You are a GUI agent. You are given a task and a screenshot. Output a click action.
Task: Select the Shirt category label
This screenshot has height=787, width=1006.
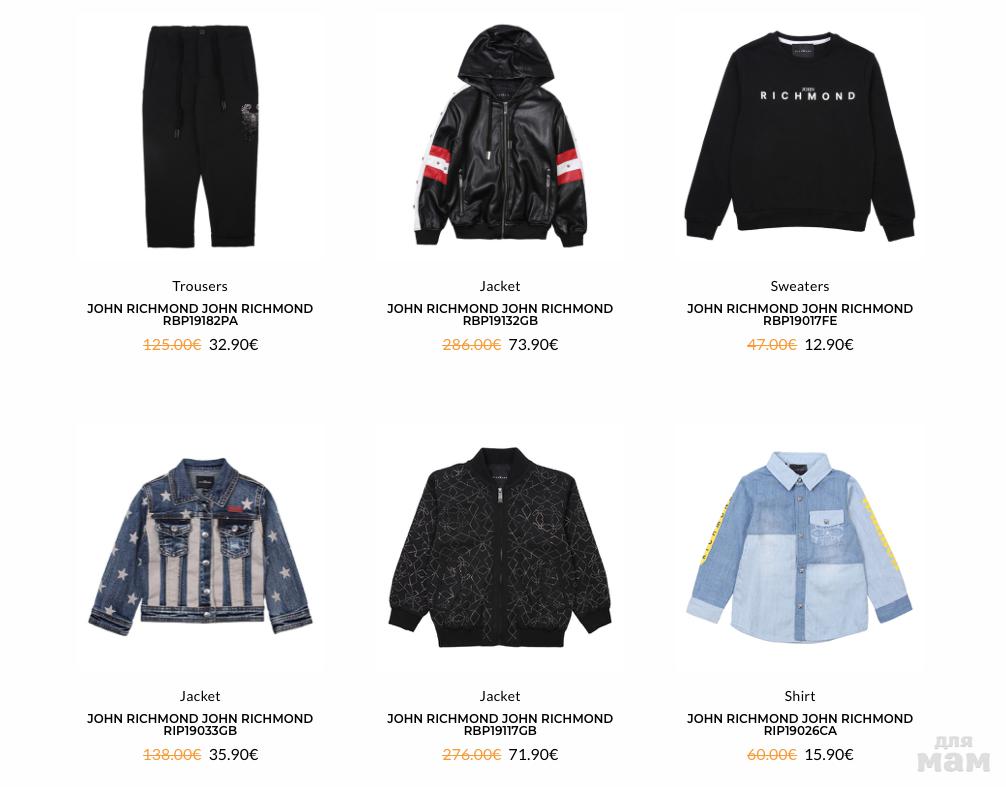coord(799,696)
